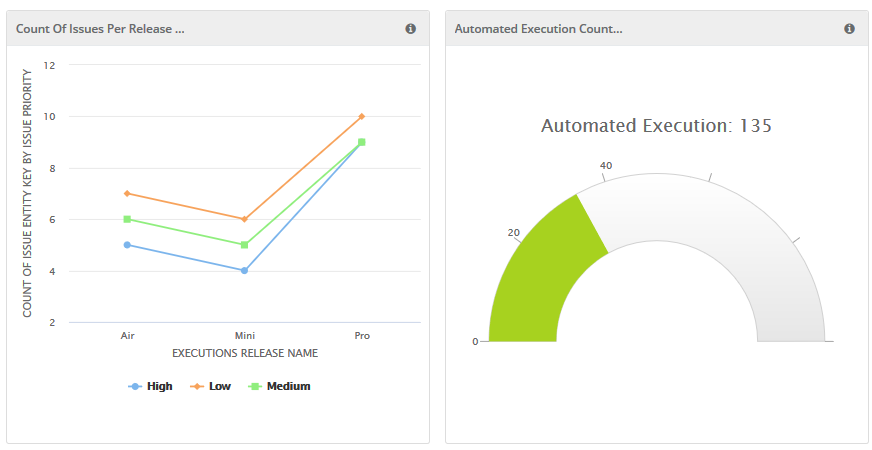
Task: Click 'EXECUTIONS RELEASE NAME' axis title
Action: 245,354
